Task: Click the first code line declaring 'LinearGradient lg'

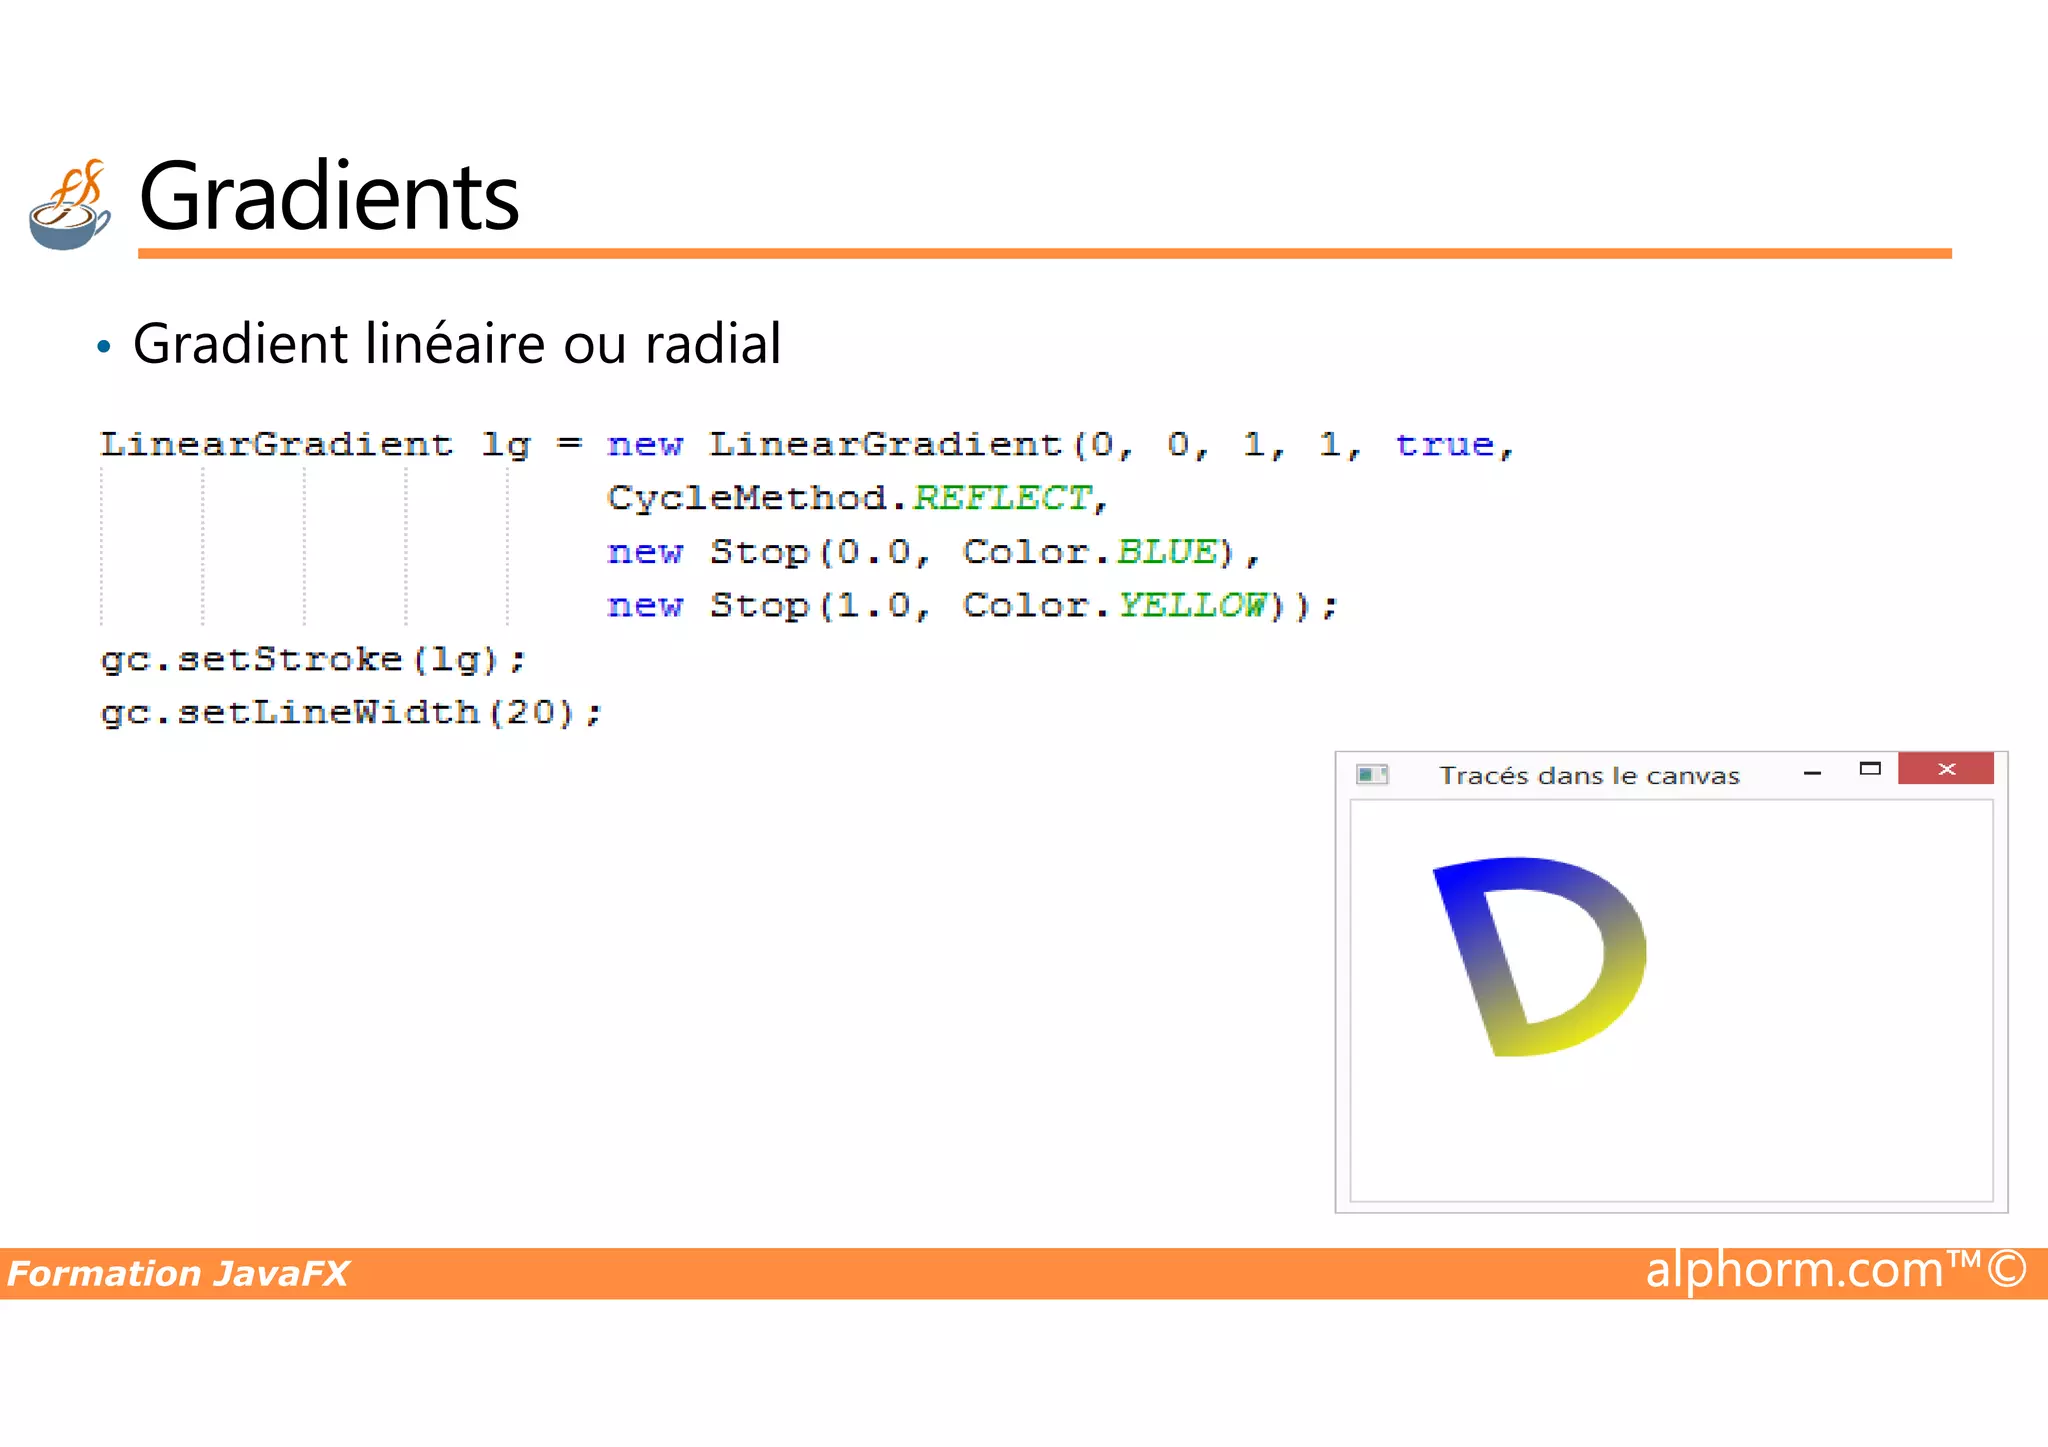Action: pos(808,445)
